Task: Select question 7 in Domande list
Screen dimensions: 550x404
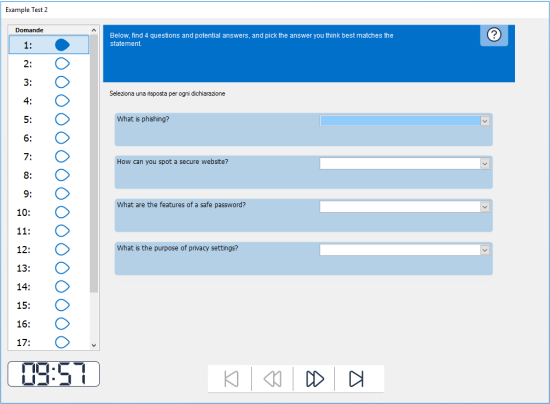Action: pyautogui.click(x=49, y=156)
